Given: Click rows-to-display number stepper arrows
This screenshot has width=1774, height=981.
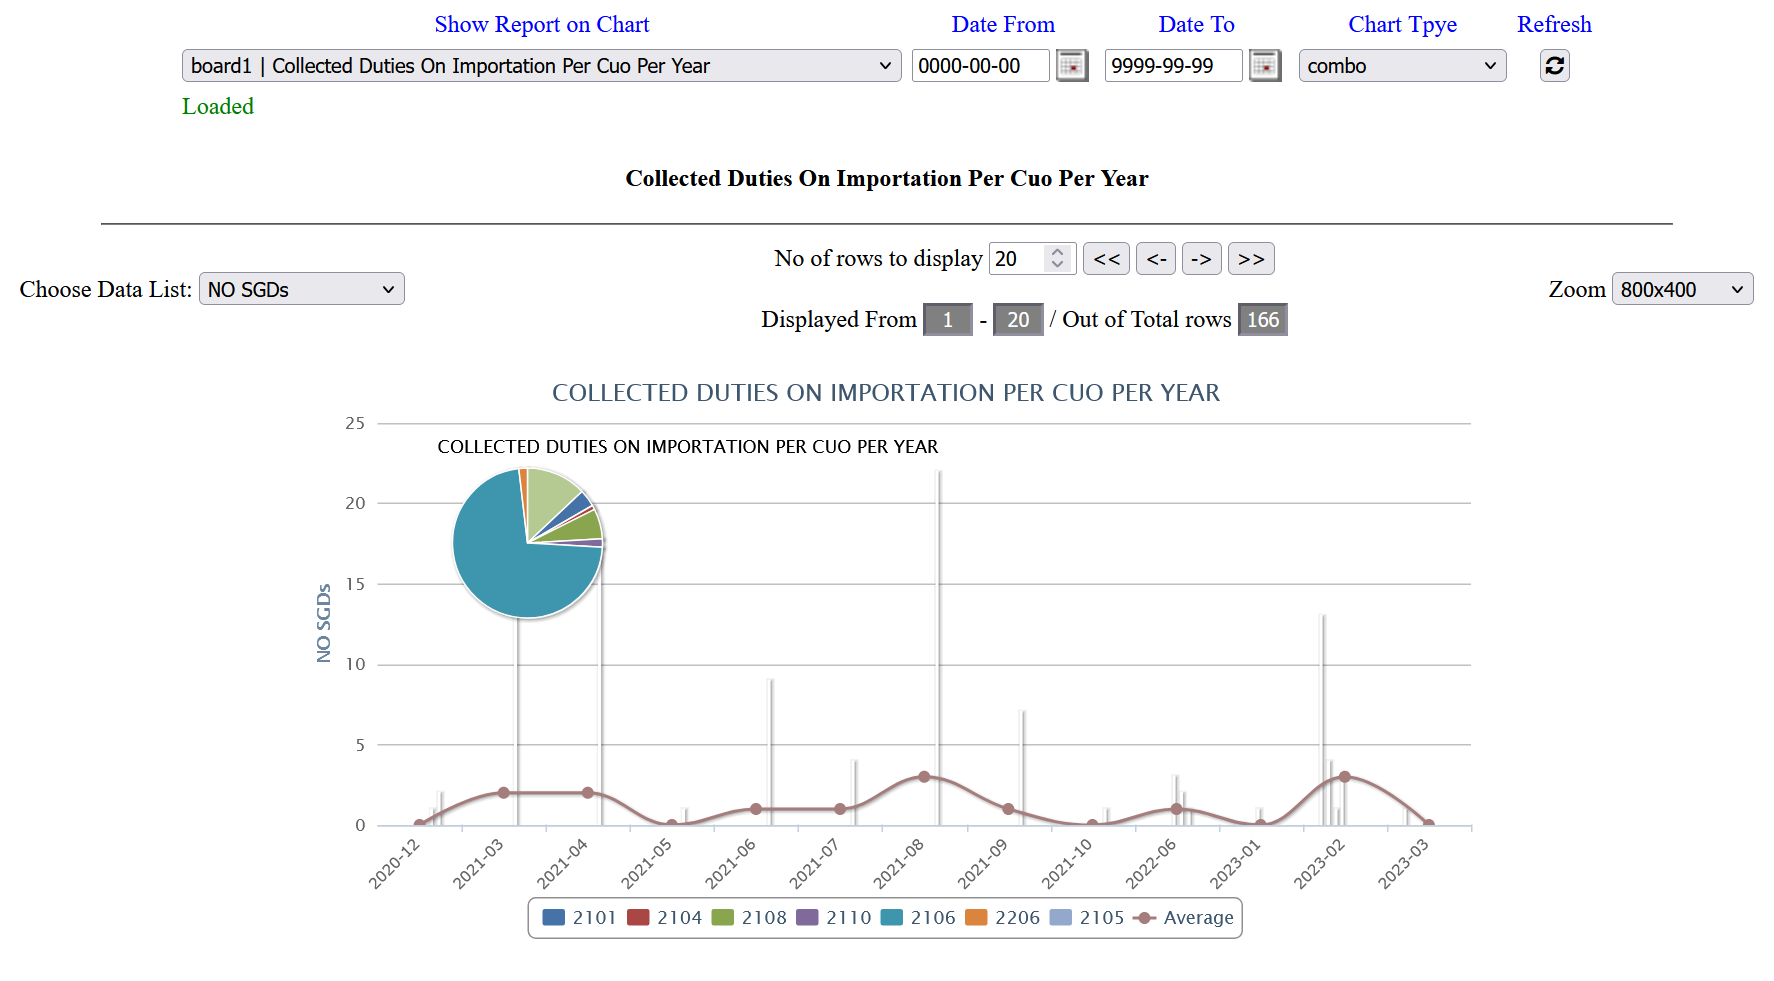Looking at the screenshot, I should pyautogui.click(x=1057, y=259).
